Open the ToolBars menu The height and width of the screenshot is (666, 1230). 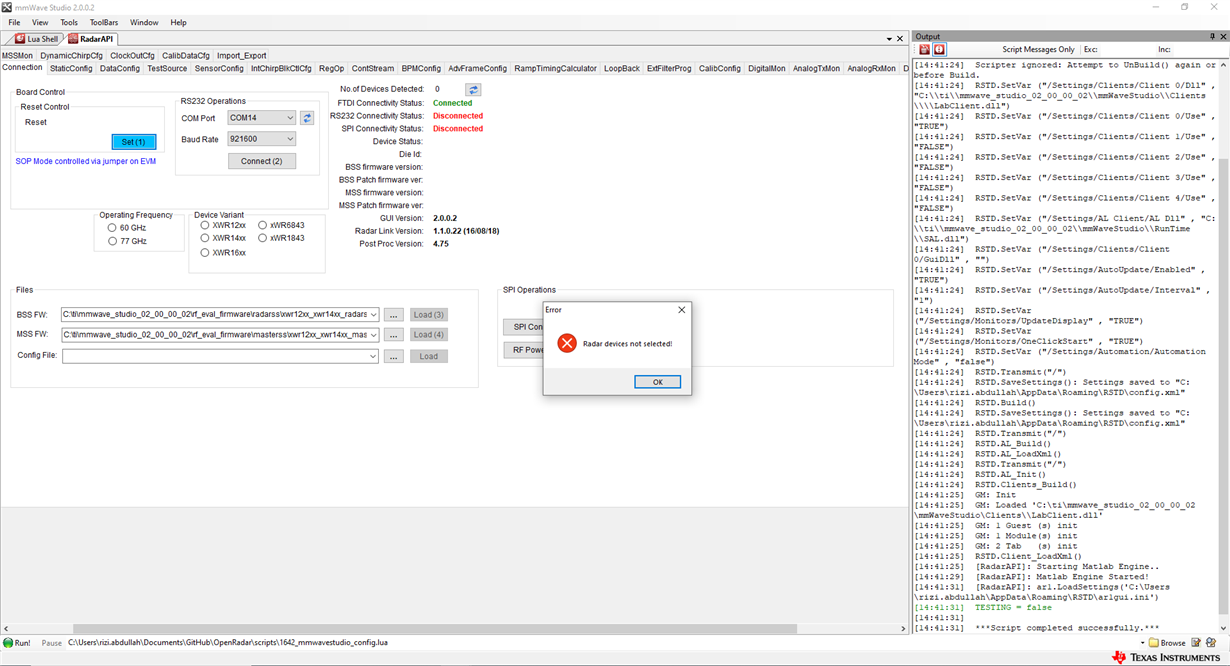[x=104, y=22]
